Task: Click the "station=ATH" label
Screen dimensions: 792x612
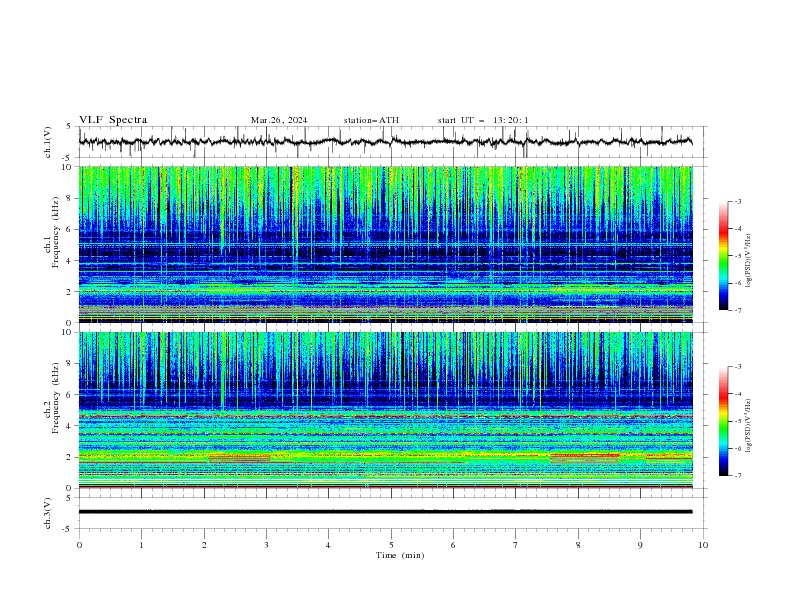Action: (x=371, y=120)
